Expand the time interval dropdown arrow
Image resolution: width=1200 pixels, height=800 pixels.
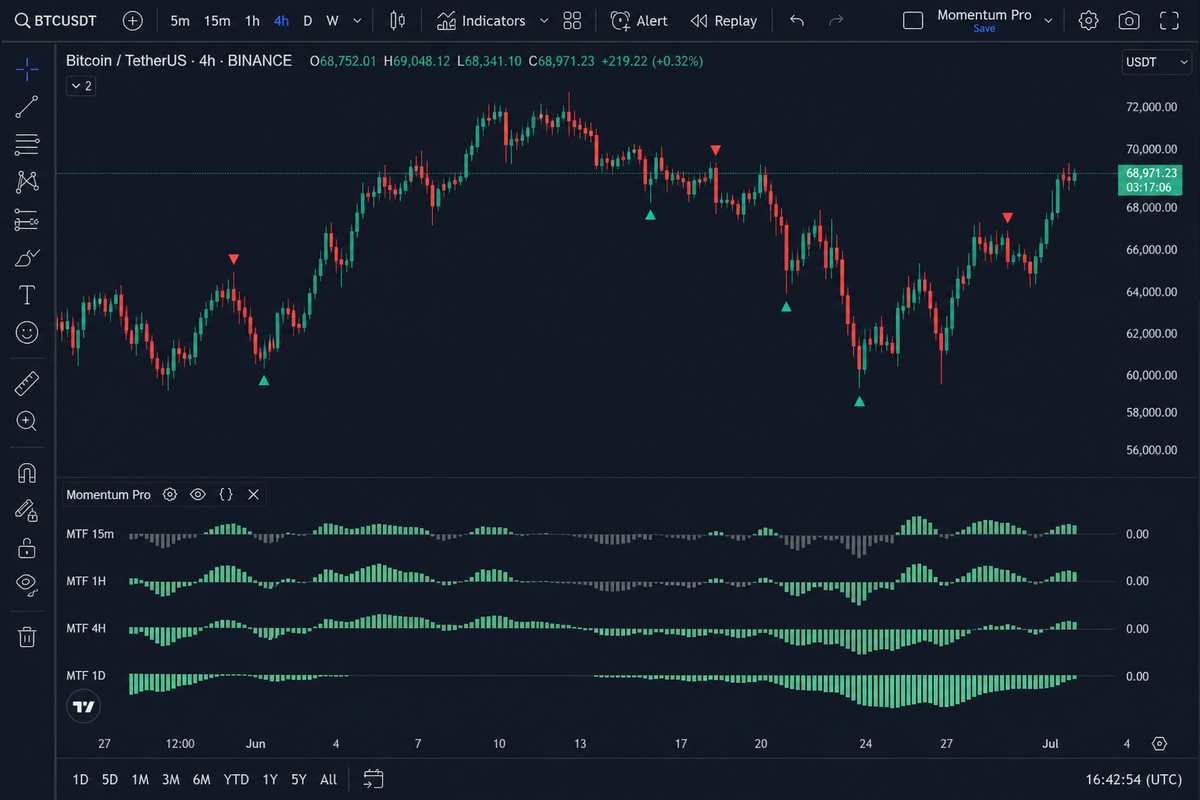click(357, 20)
